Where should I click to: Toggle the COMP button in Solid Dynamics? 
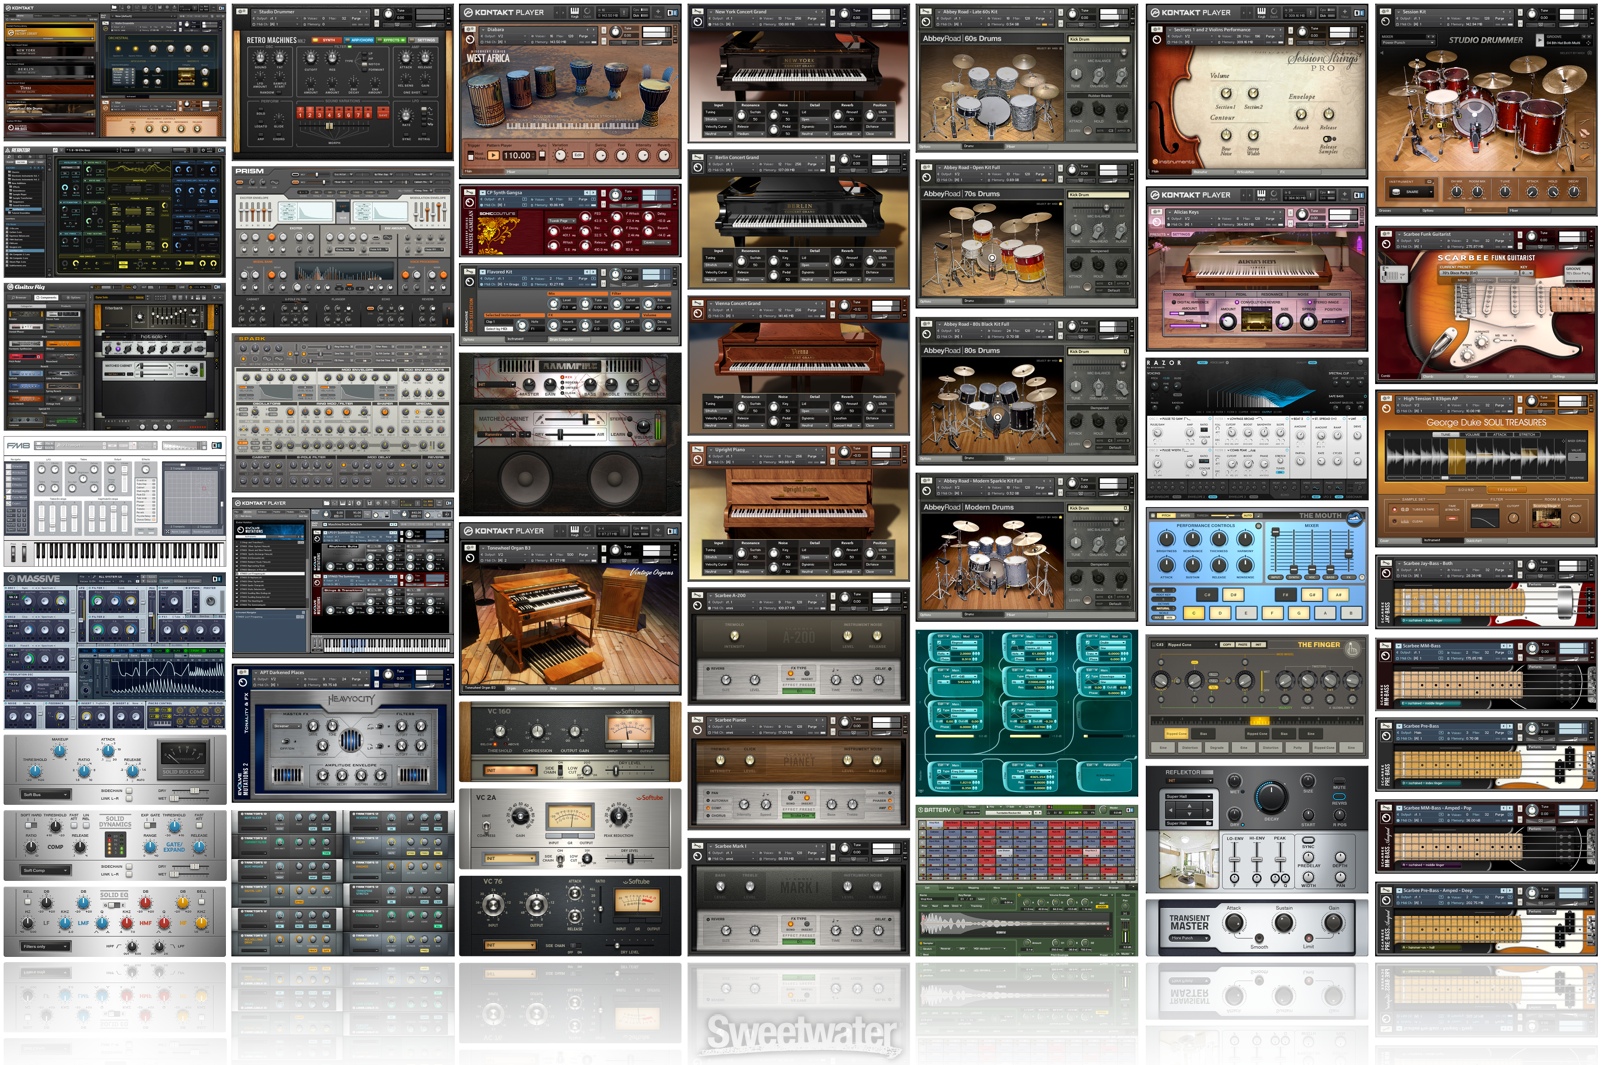click(x=55, y=847)
